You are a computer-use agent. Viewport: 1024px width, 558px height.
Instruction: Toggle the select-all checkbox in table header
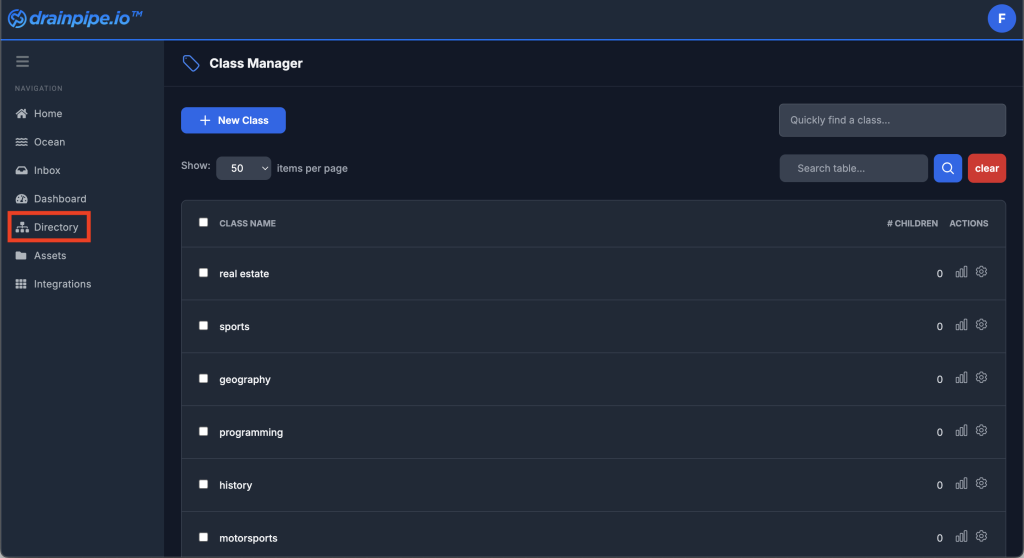click(204, 223)
